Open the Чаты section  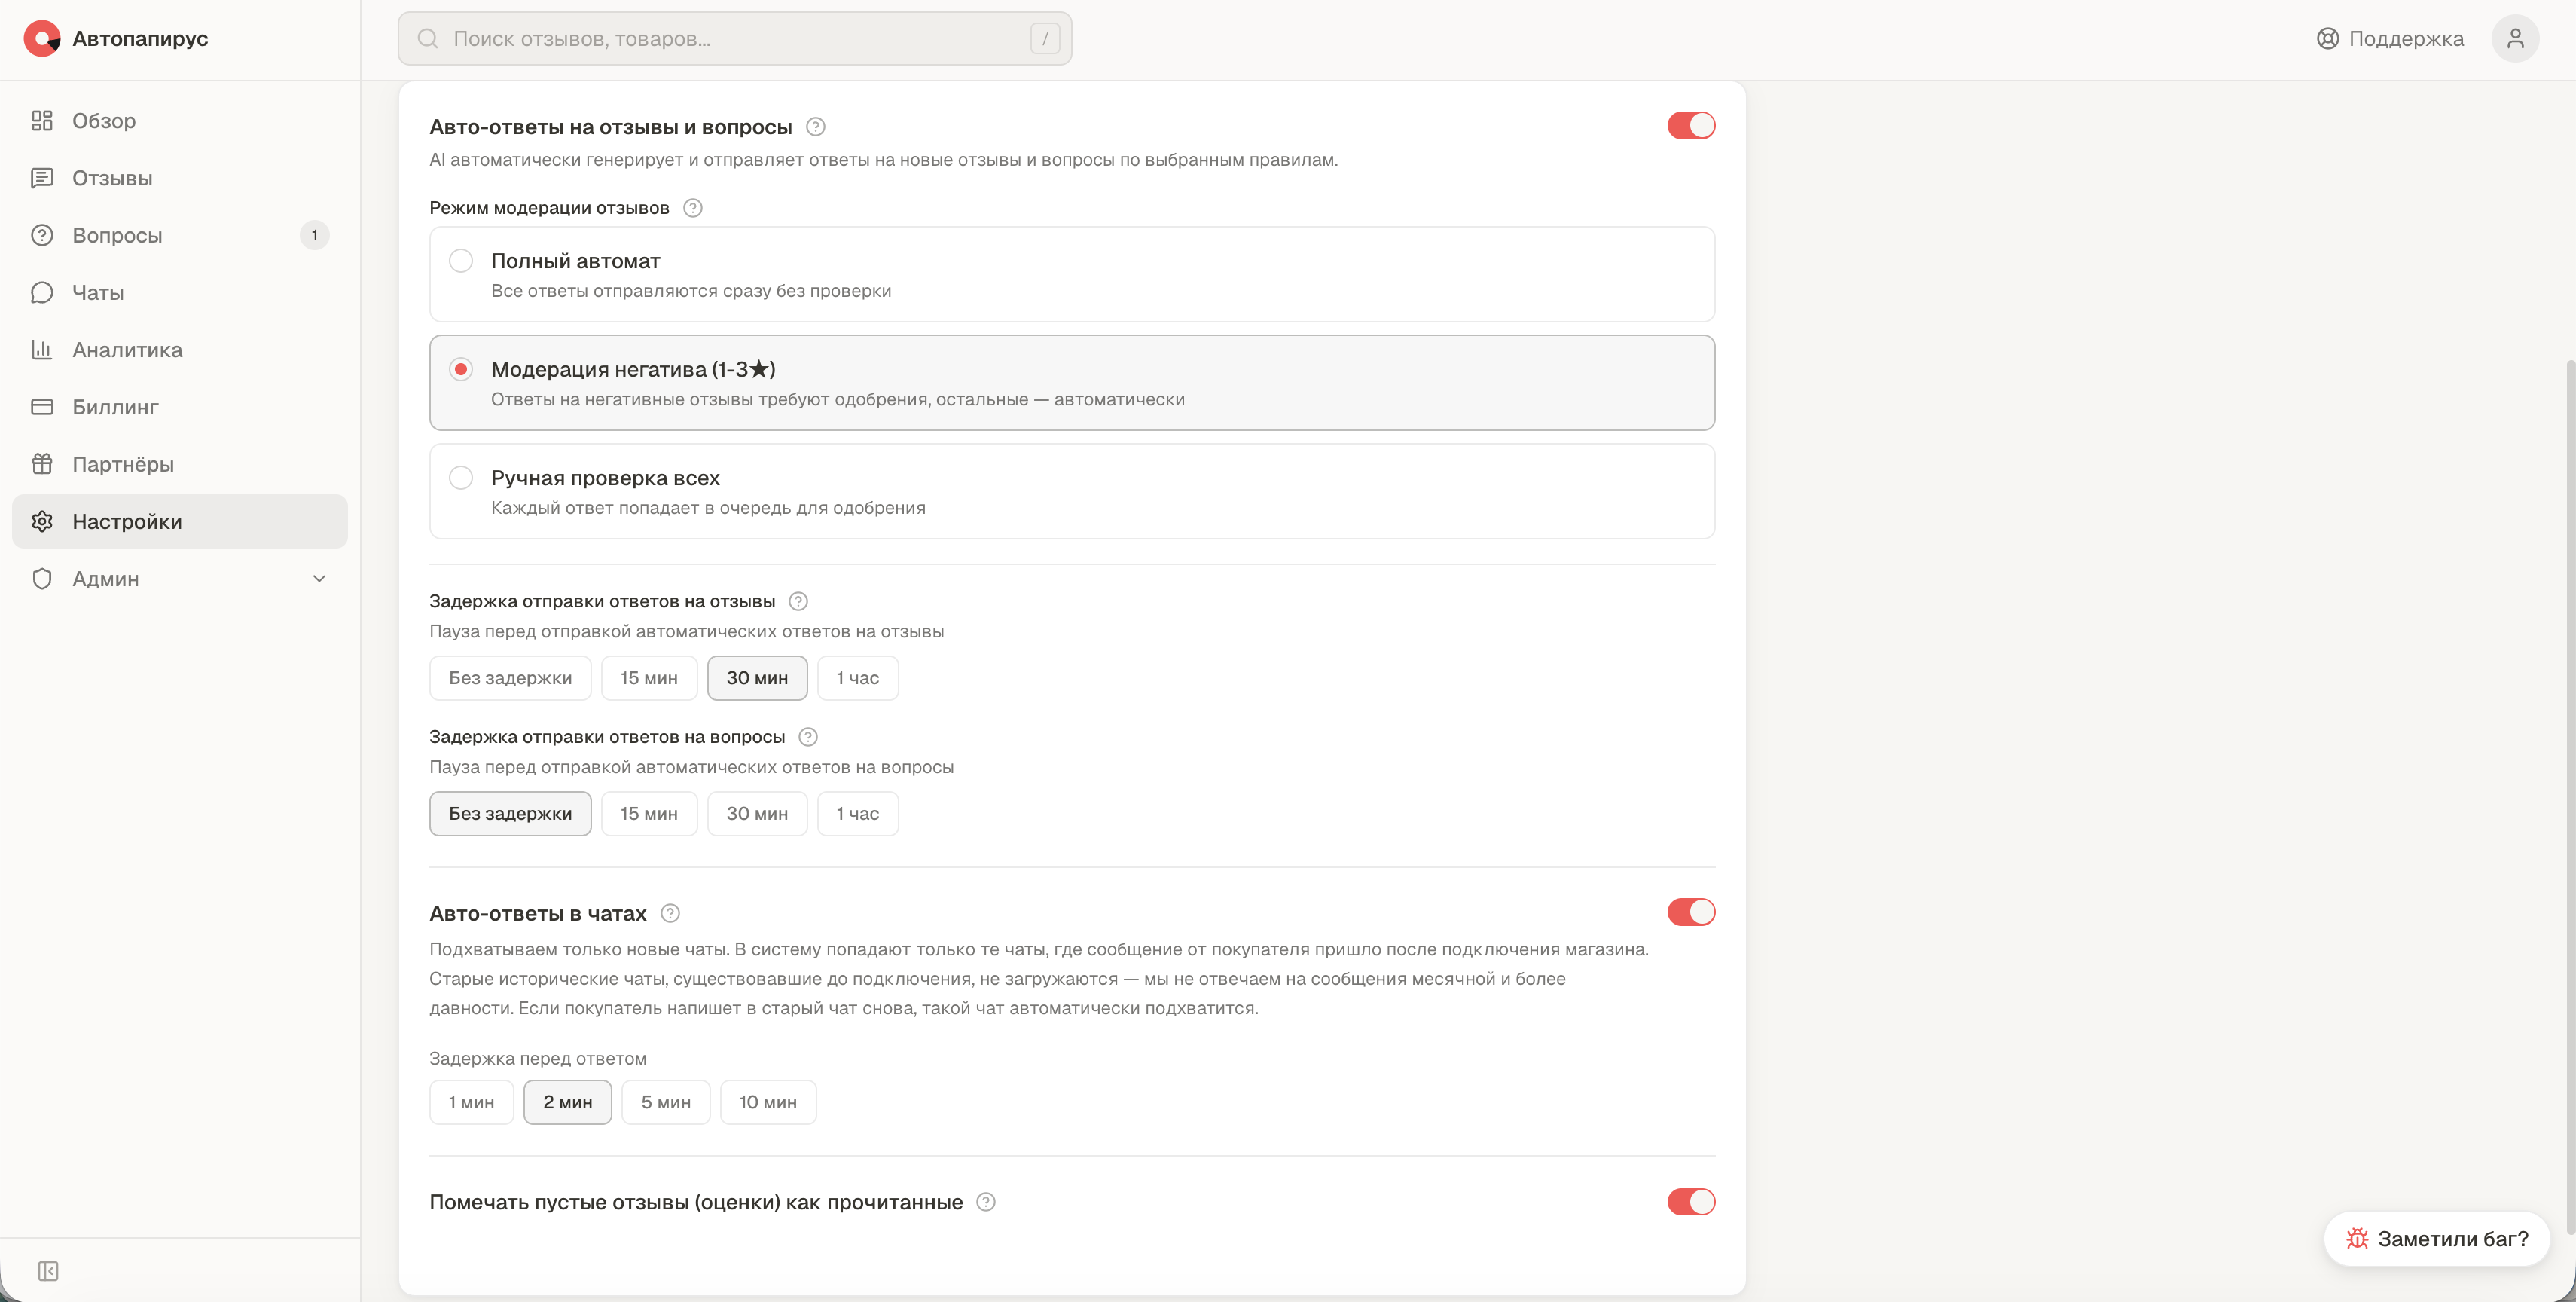click(x=180, y=292)
